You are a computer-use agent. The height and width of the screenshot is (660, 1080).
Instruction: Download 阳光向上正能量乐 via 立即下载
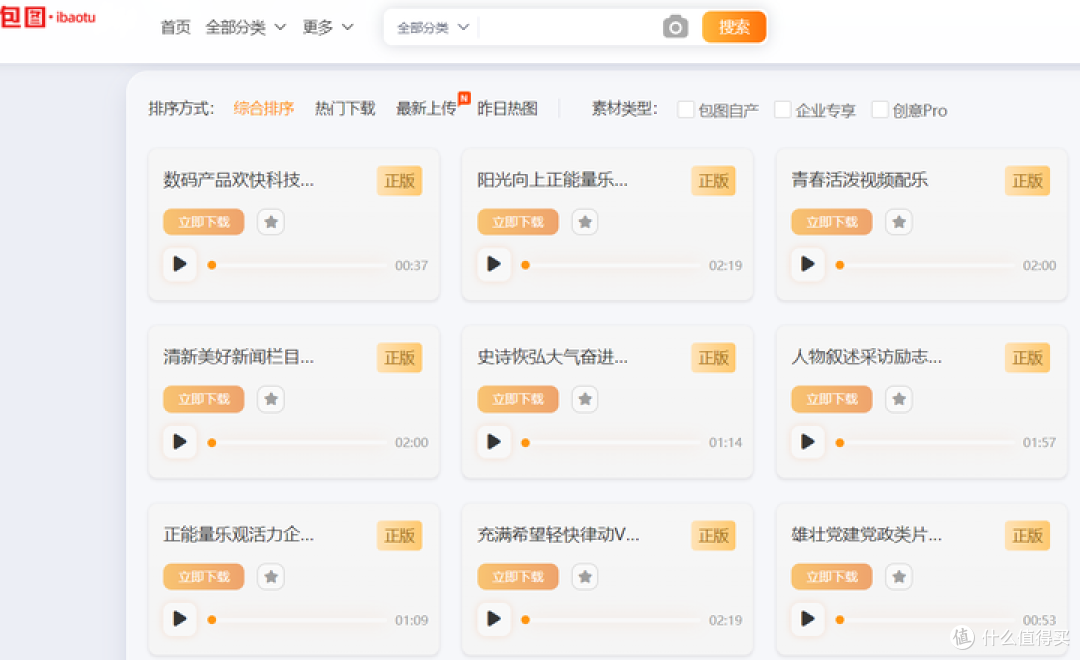(x=518, y=222)
